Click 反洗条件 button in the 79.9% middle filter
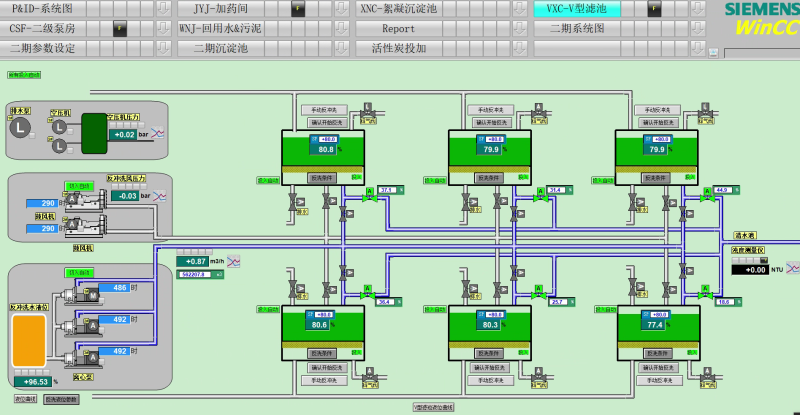This screenshot has height=415, width=800. tap(489, 178)
